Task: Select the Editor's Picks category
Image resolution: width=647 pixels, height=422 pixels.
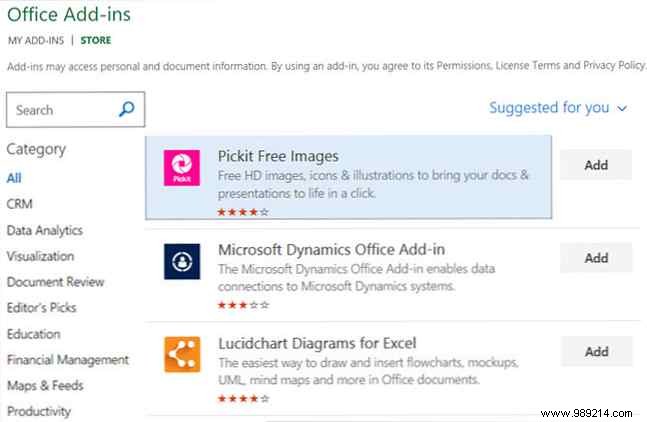Action: (42, 308)
